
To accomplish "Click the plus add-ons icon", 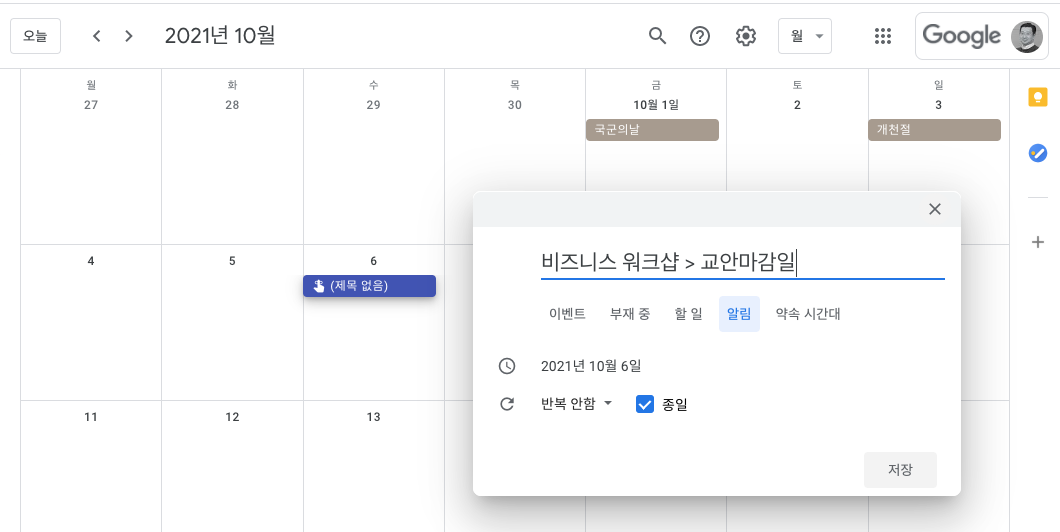I will point(1038,242).
